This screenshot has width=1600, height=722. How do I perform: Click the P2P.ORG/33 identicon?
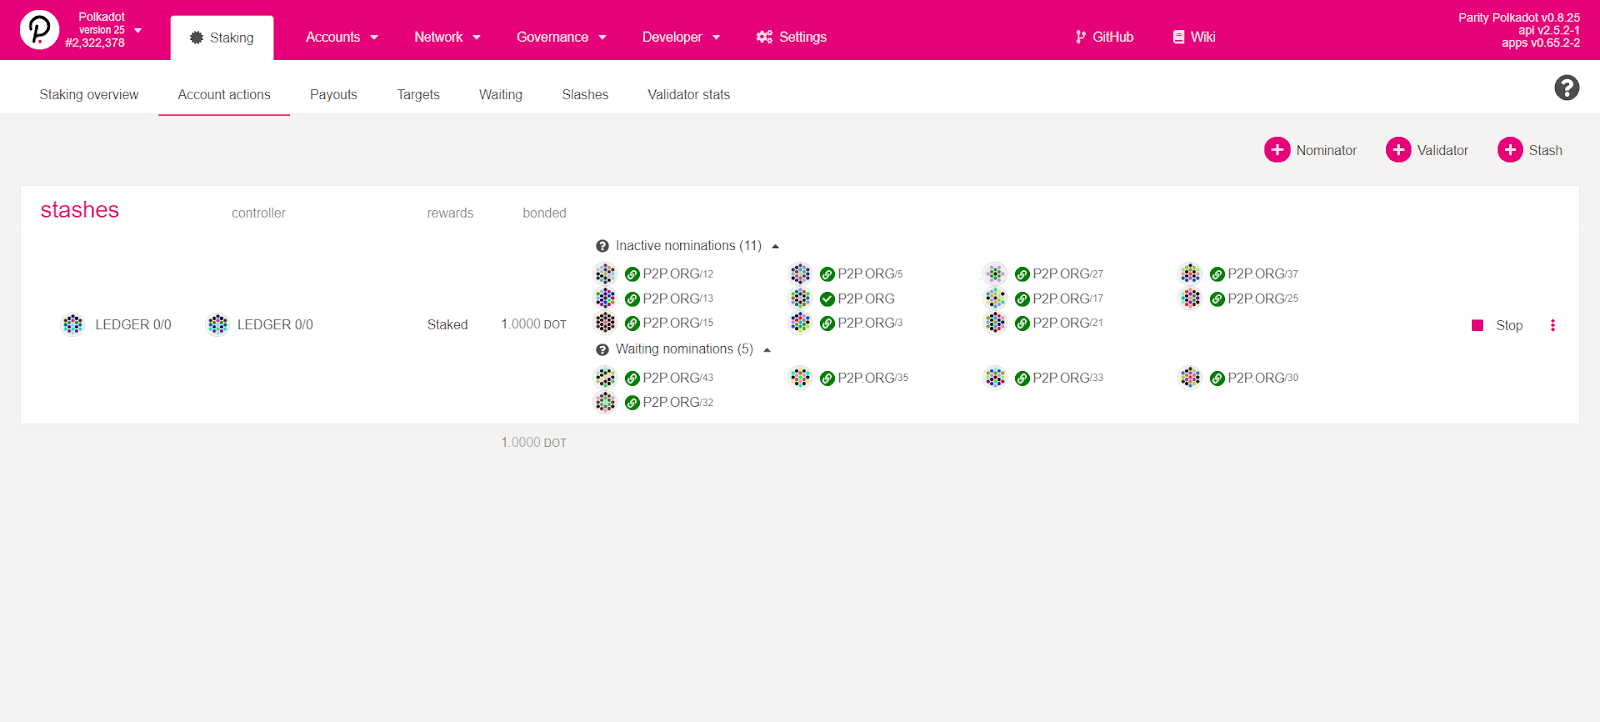(995, 377)
